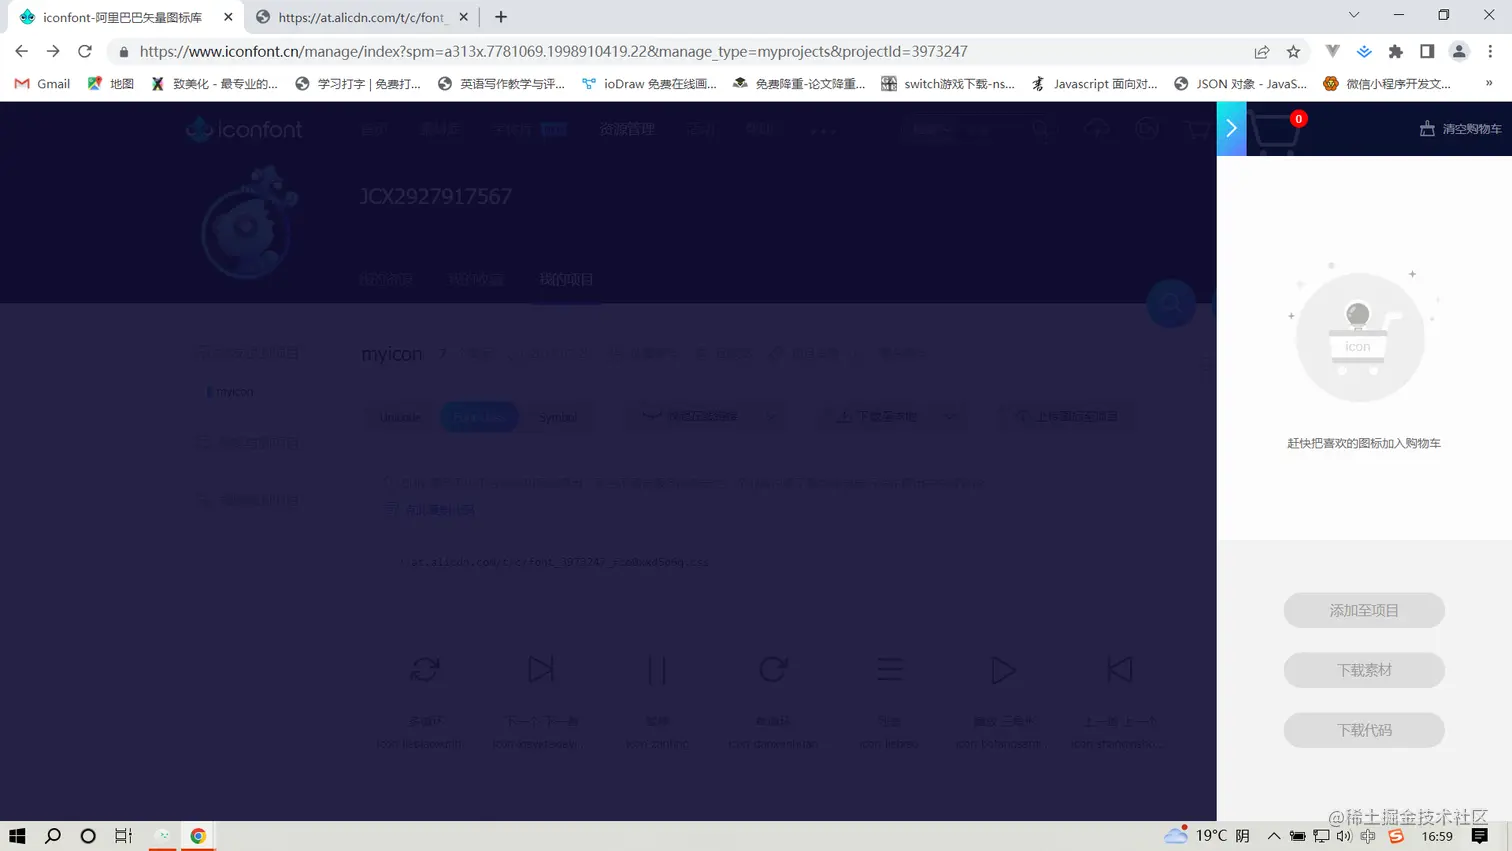Click the 19°C weather widget
1512x851 pixels.
point(1207,835)
